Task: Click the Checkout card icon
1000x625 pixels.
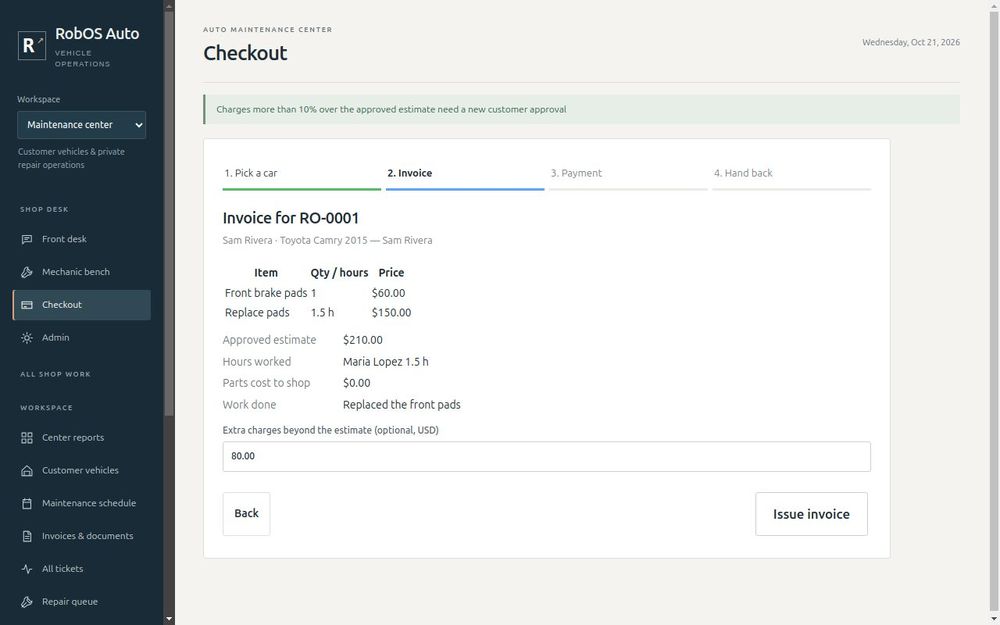Action: click(27, 305)
